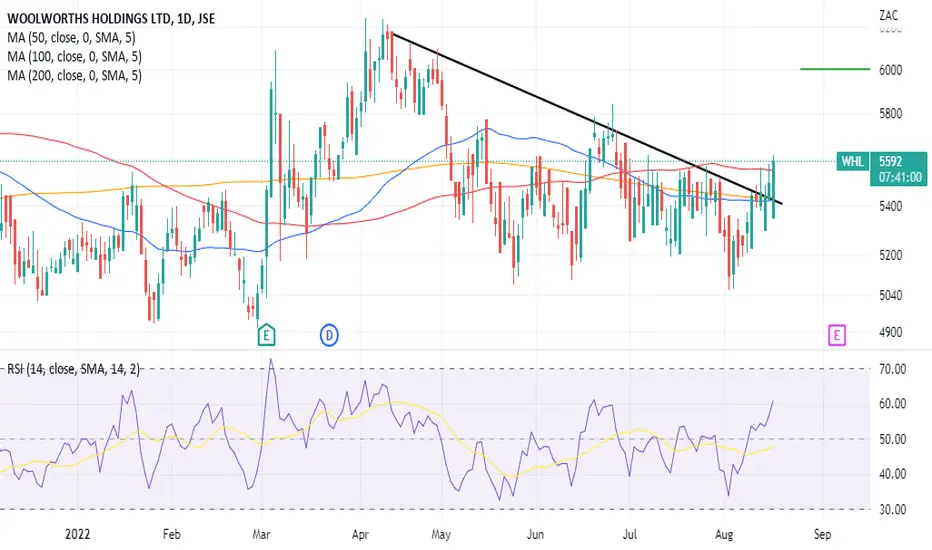Click the 5200 price axis label
This screenshot has width=932, height=550.
click(890, 255)
